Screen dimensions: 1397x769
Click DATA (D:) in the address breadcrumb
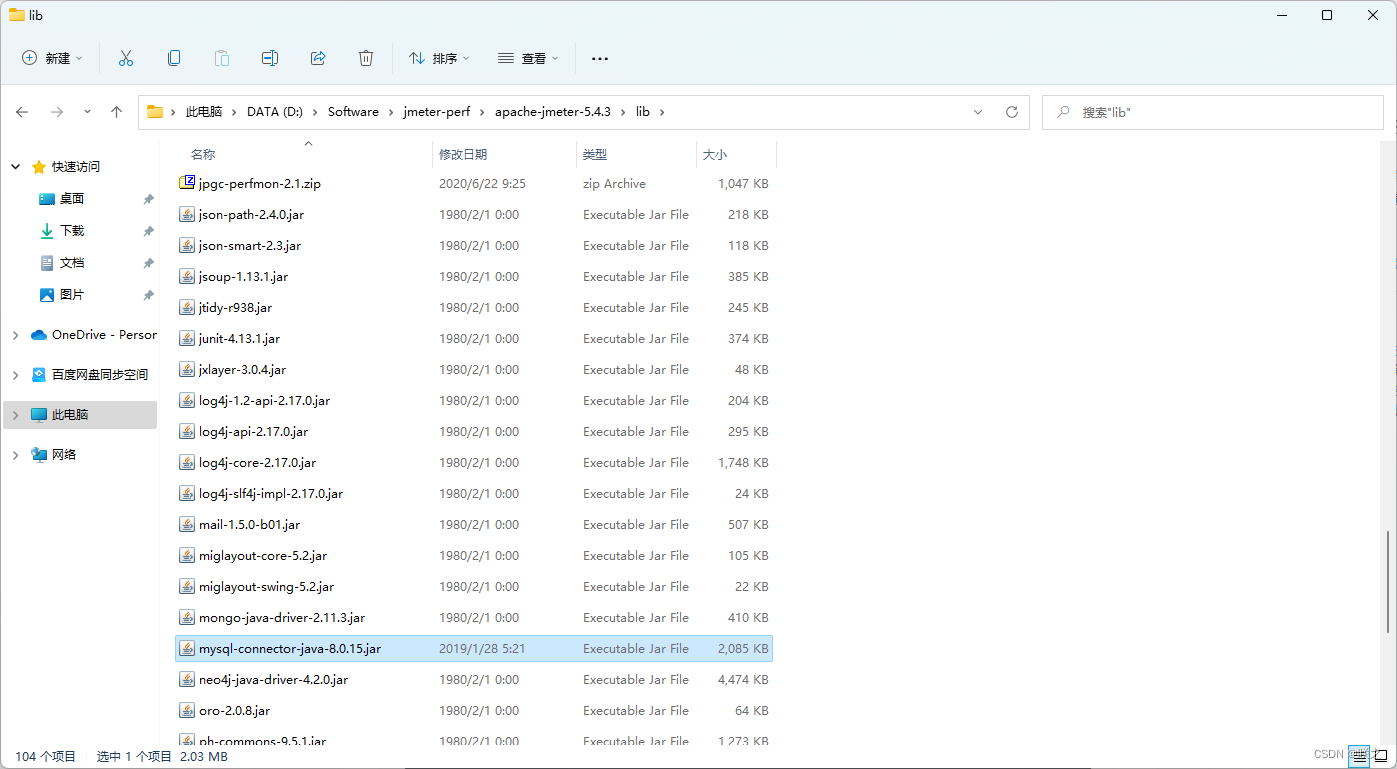tap(275, 112)
